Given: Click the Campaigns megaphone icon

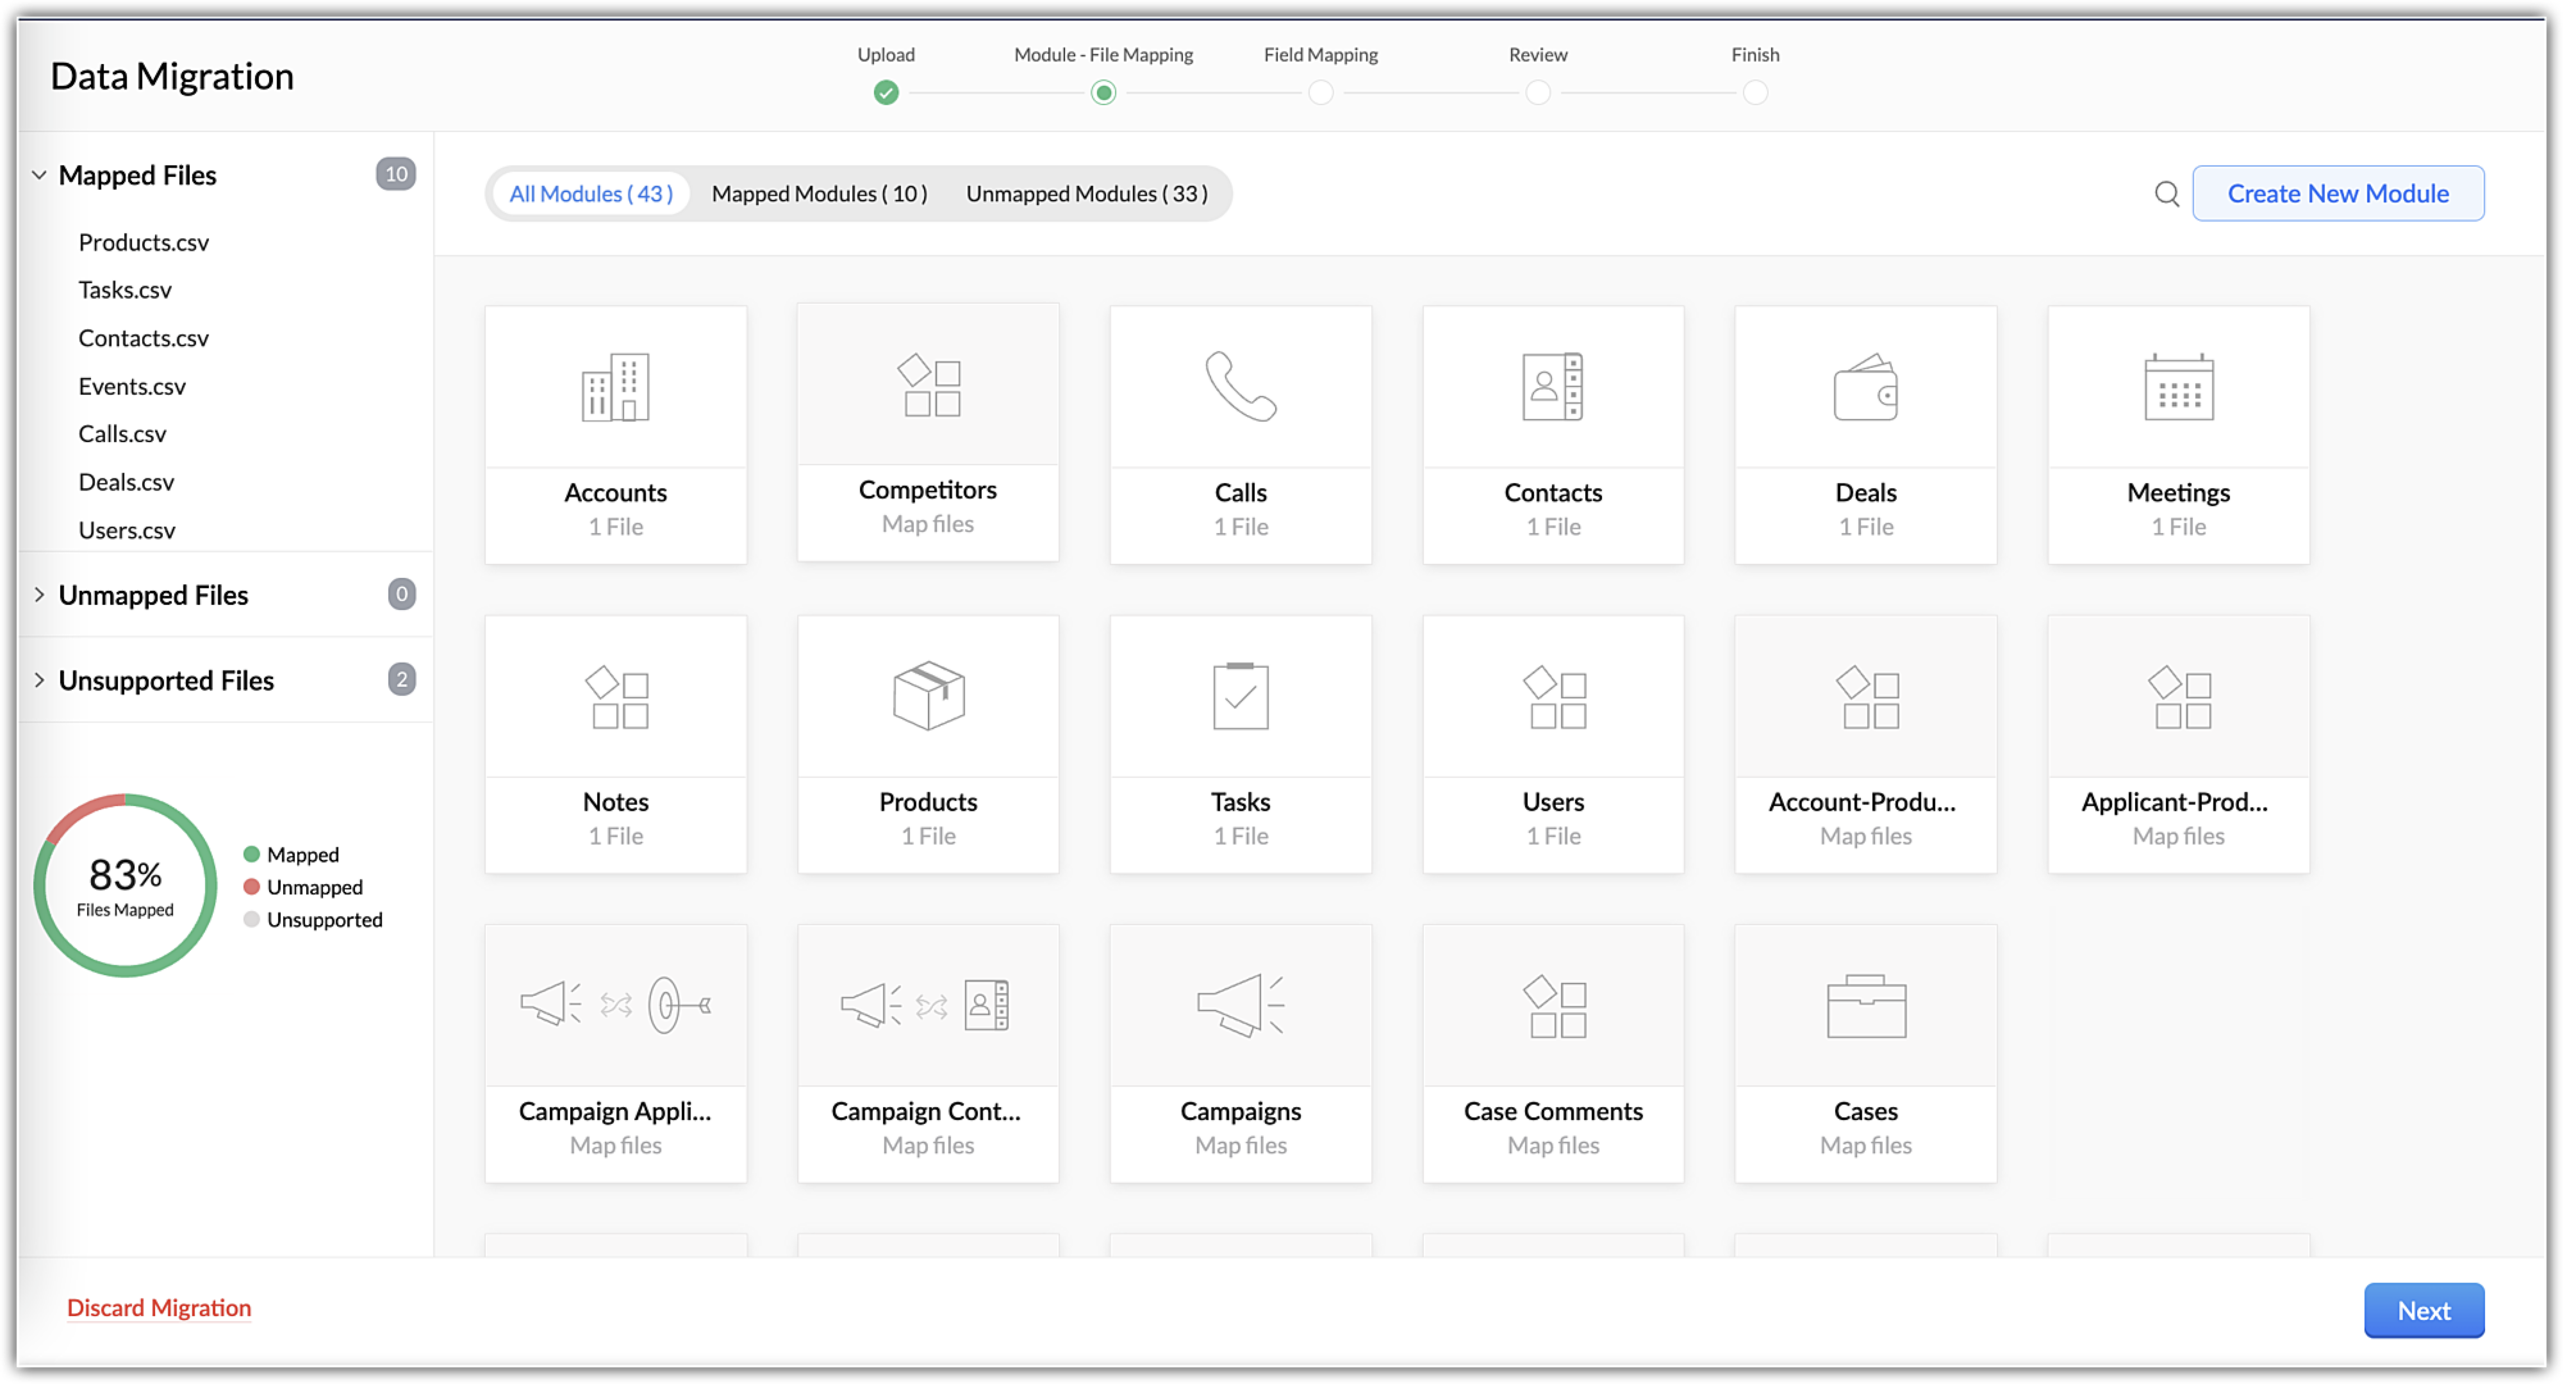Looking at the screenshot, I should point(1240,1005).
